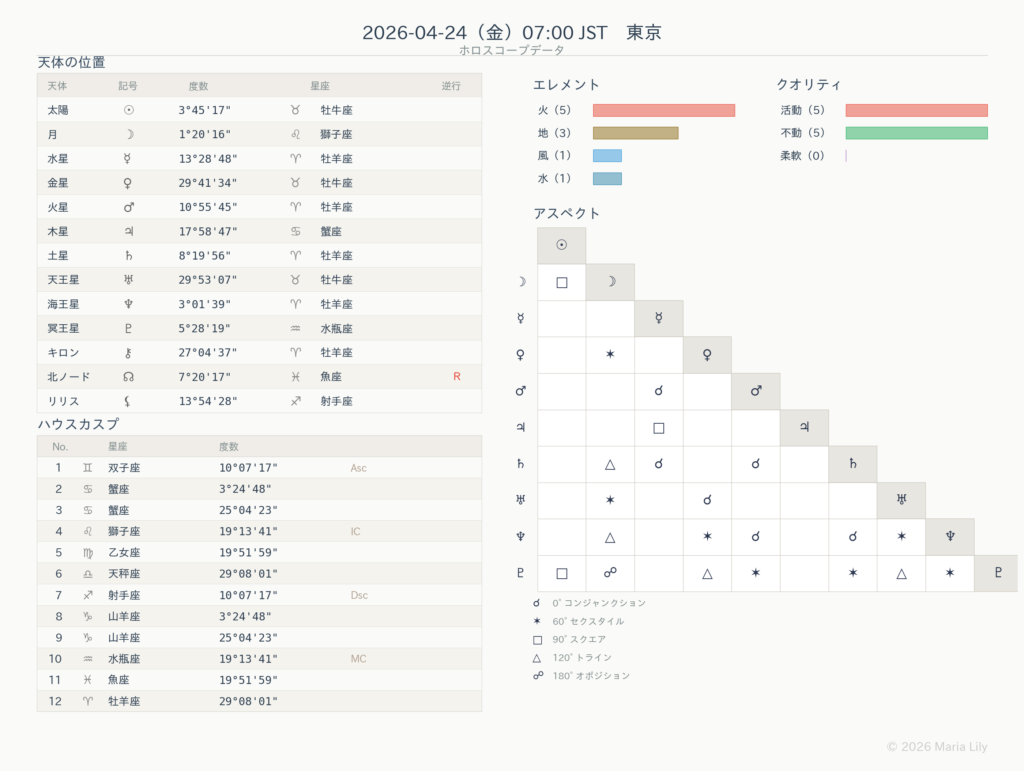Select the red 火 element bar

663,111
